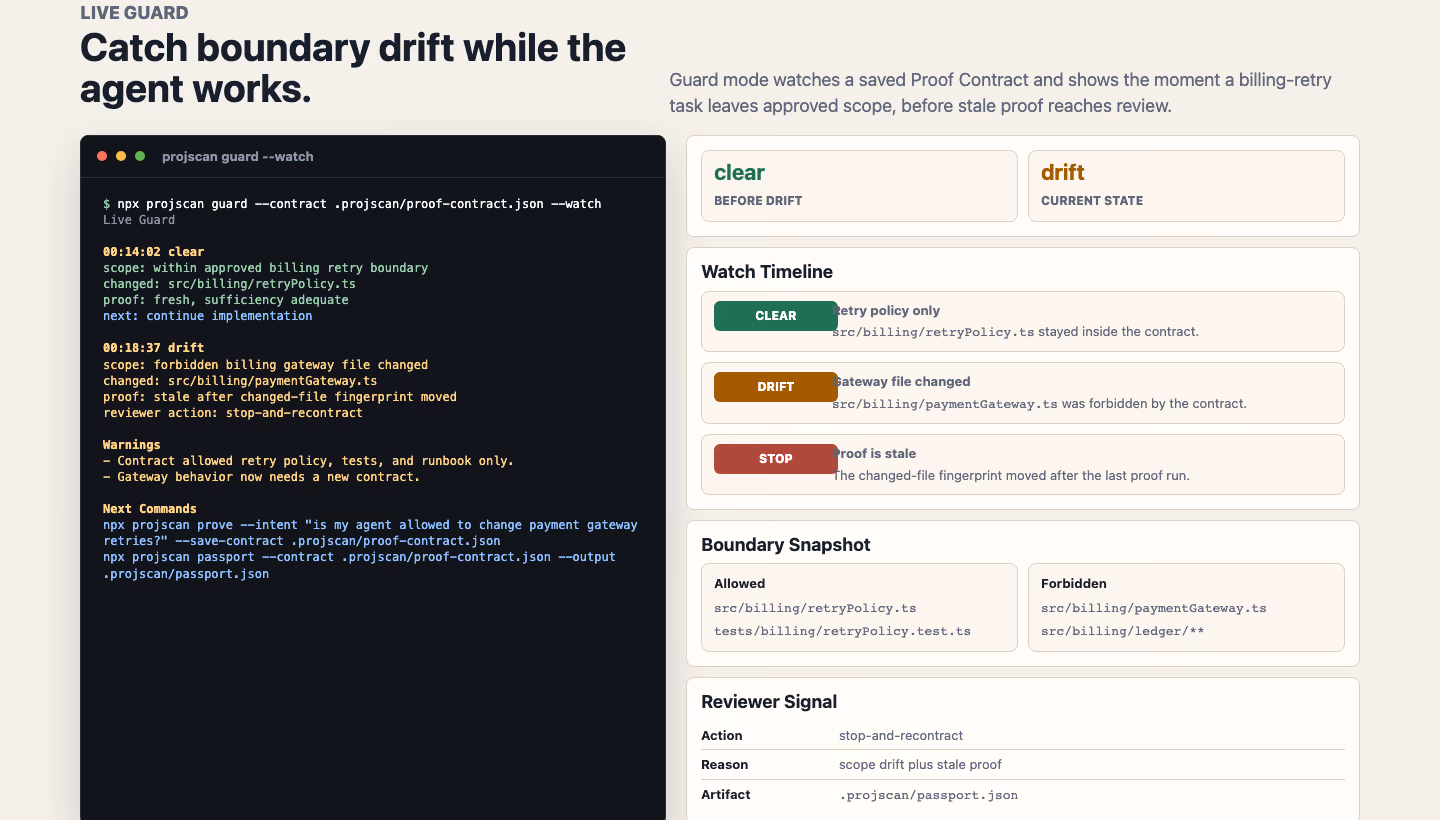Click the 'Boundary Snapshot' heading

786,545
